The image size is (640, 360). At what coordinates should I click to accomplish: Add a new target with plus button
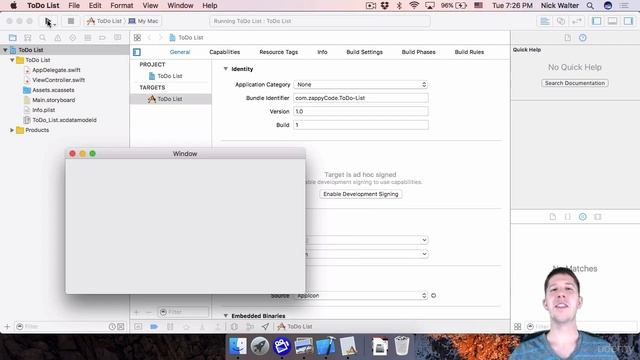pyautogui.click(x=136, y=312)
